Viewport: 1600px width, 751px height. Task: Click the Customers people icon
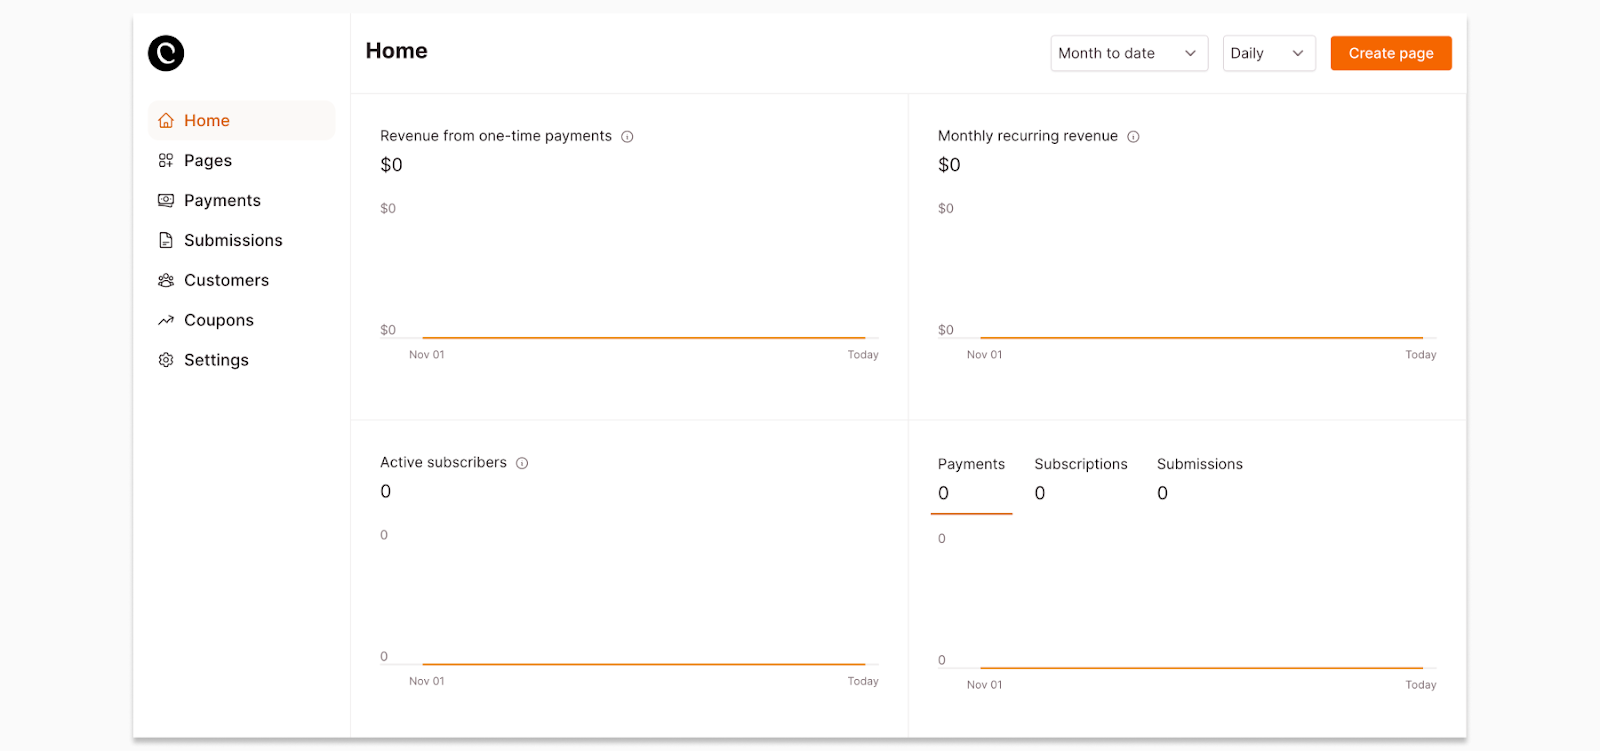(166, 281)
